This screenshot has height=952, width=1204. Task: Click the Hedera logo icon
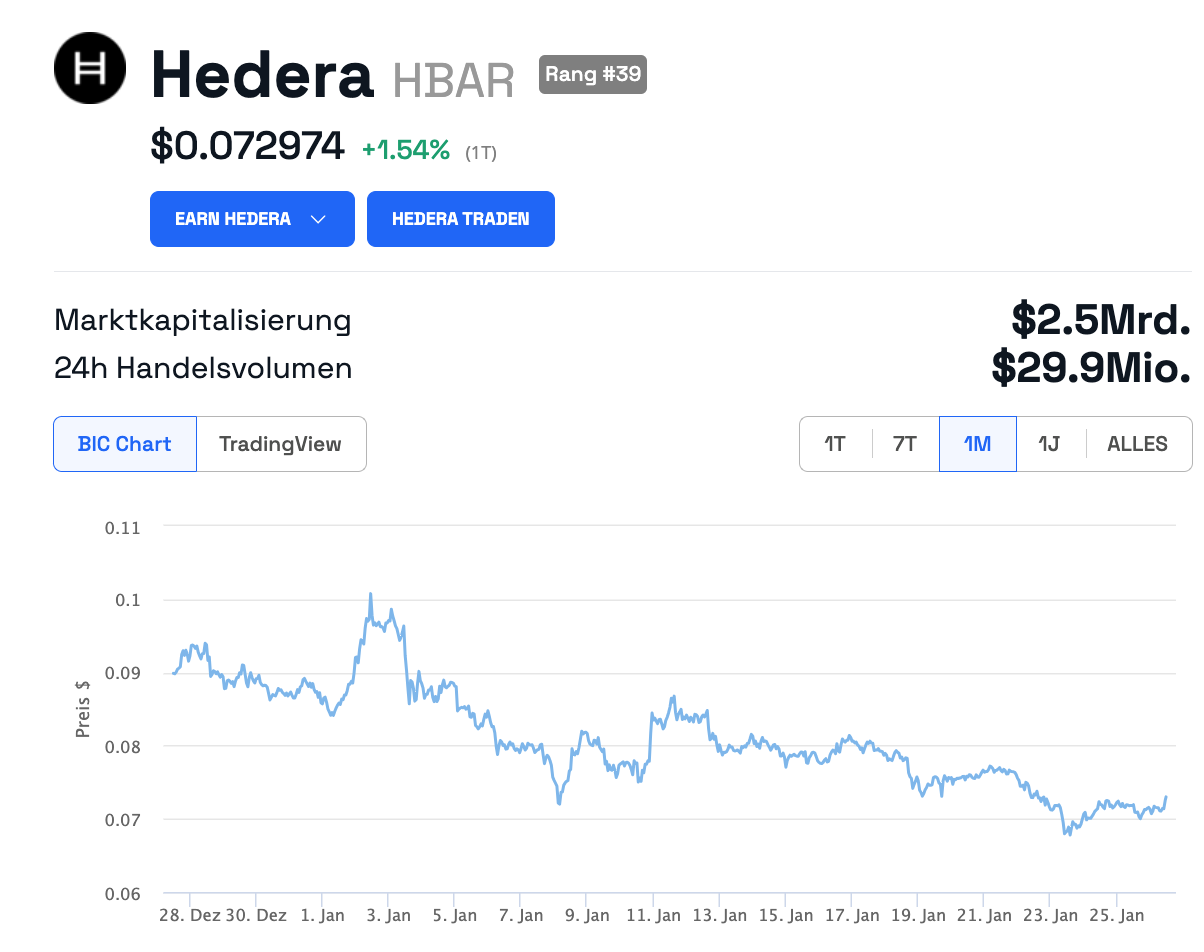(x=90, y=68)
